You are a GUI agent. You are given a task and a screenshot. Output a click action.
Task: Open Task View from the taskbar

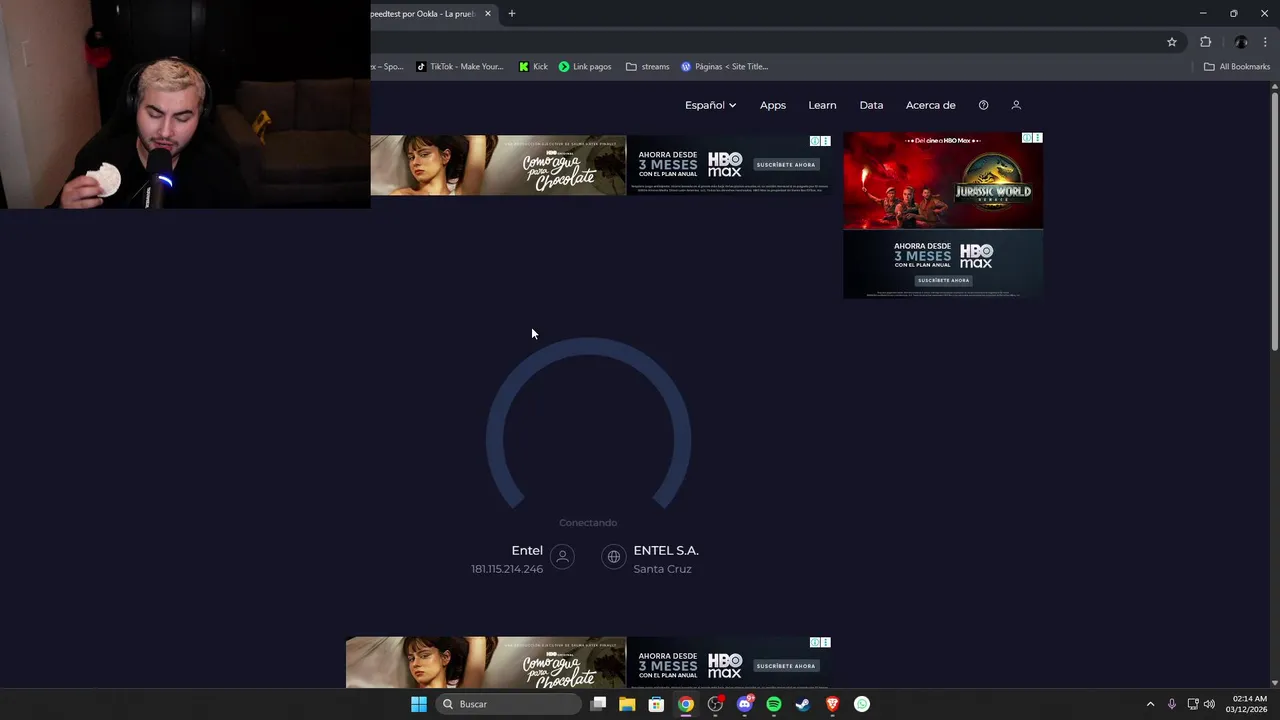click(x=598, y=704)
